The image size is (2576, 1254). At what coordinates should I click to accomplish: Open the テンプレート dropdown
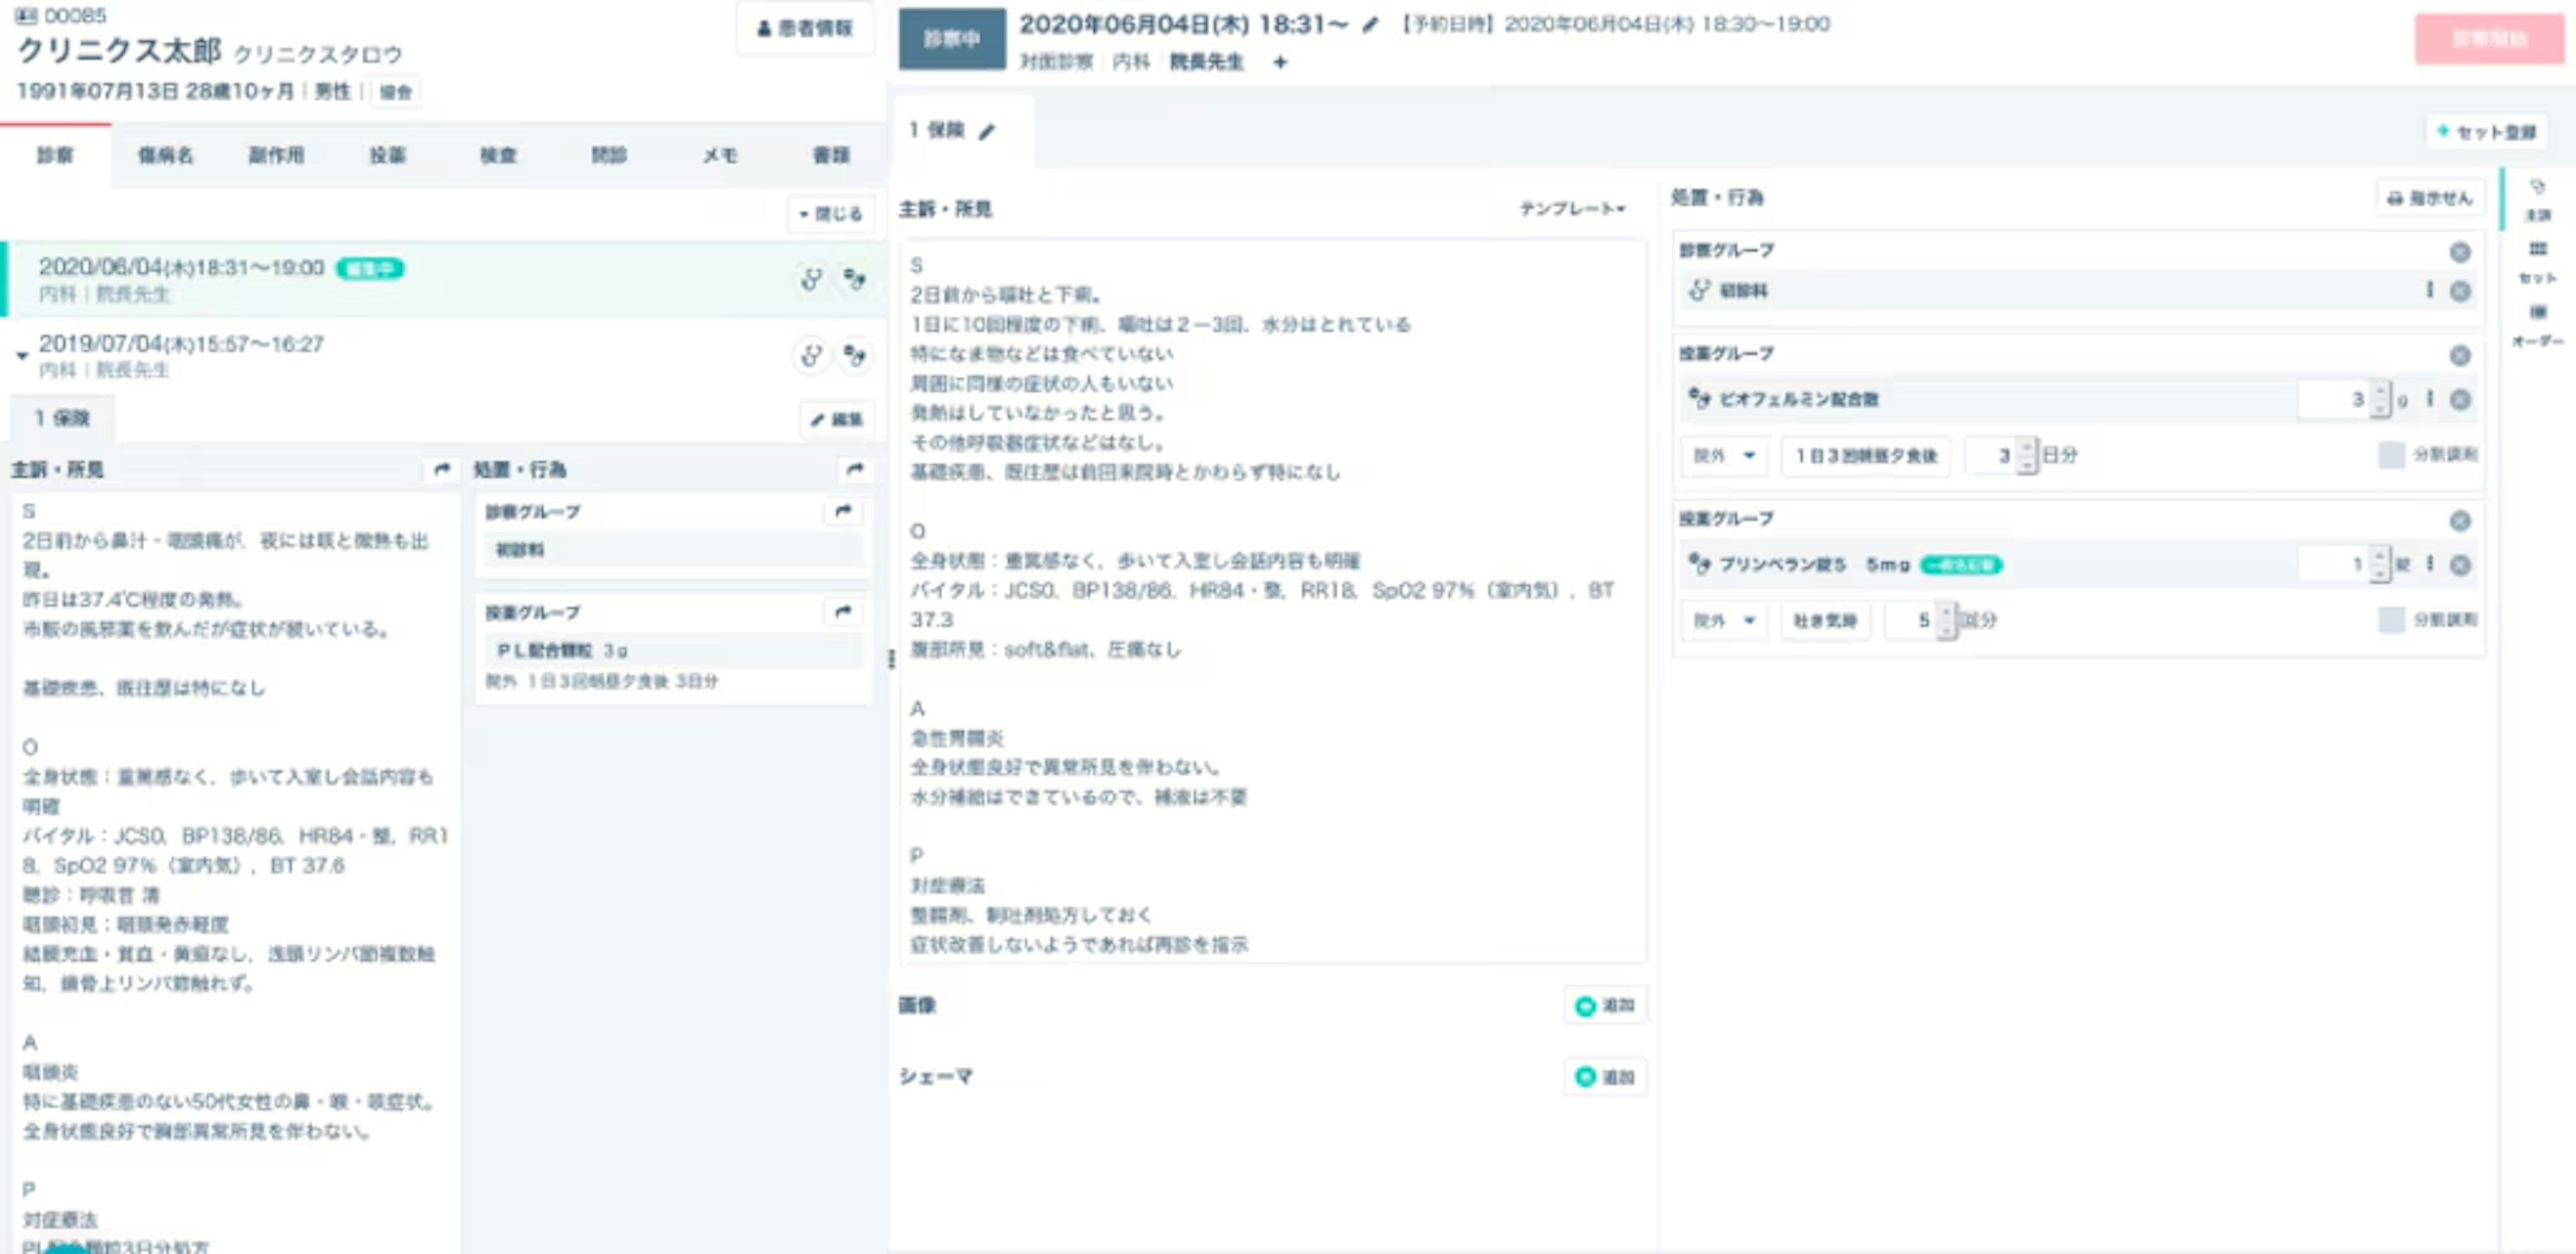[x=1572, y=208]
